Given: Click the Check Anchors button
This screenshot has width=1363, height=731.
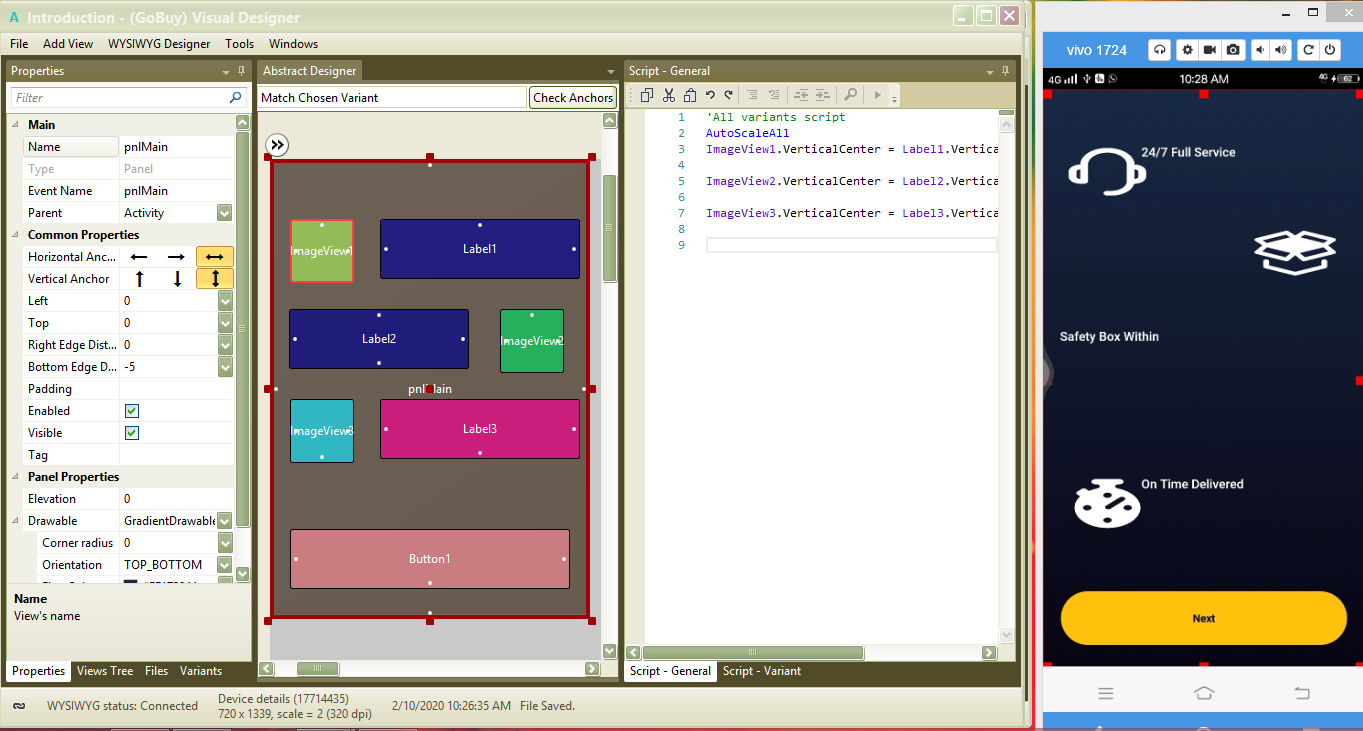Looking at the screenshot, I should pos(573,98).
